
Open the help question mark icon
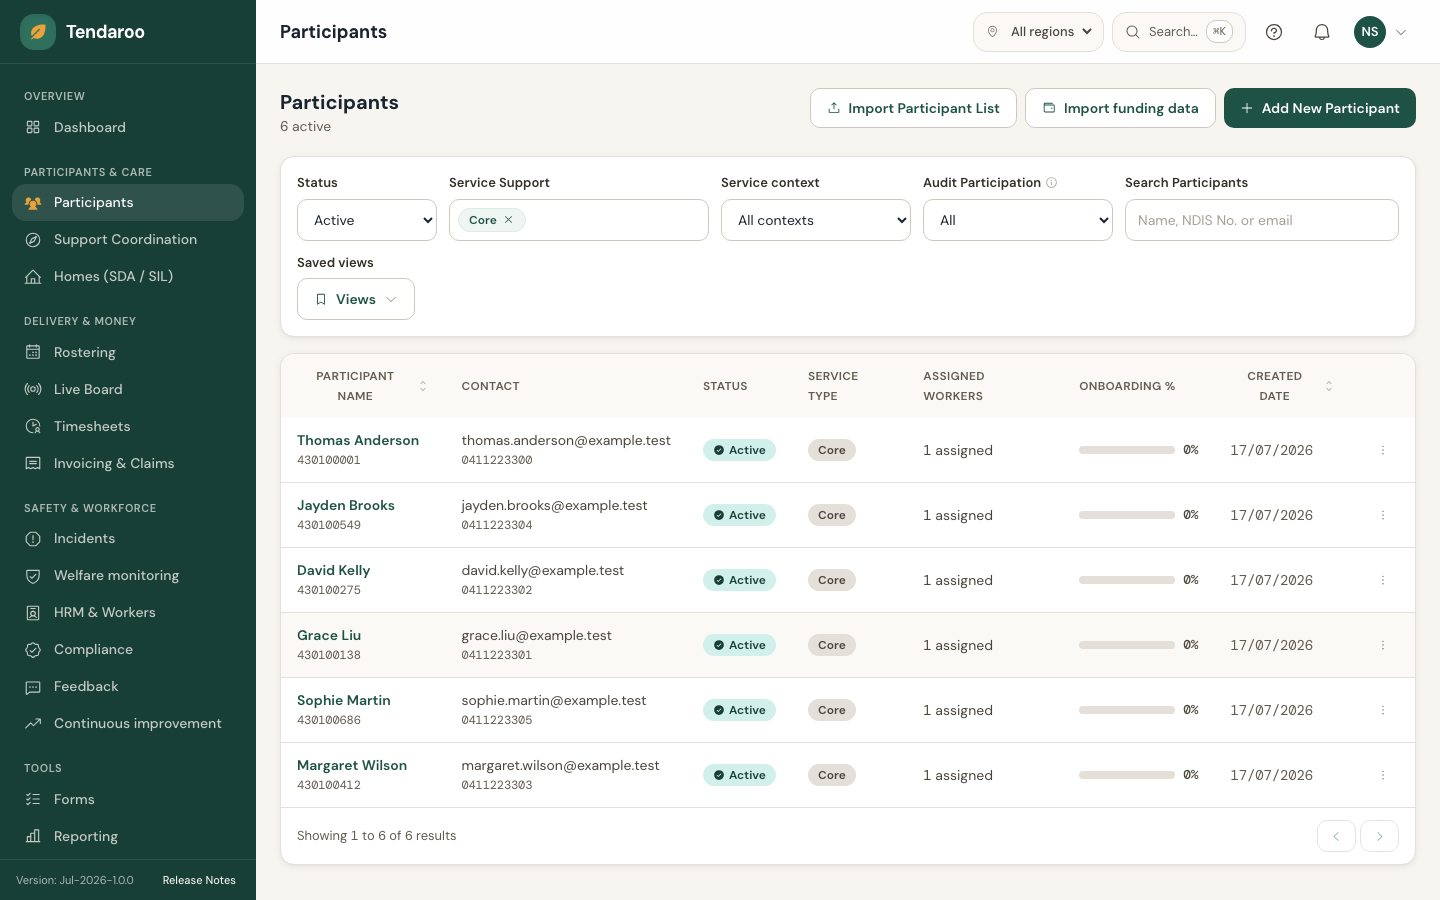click(1274, 32)
